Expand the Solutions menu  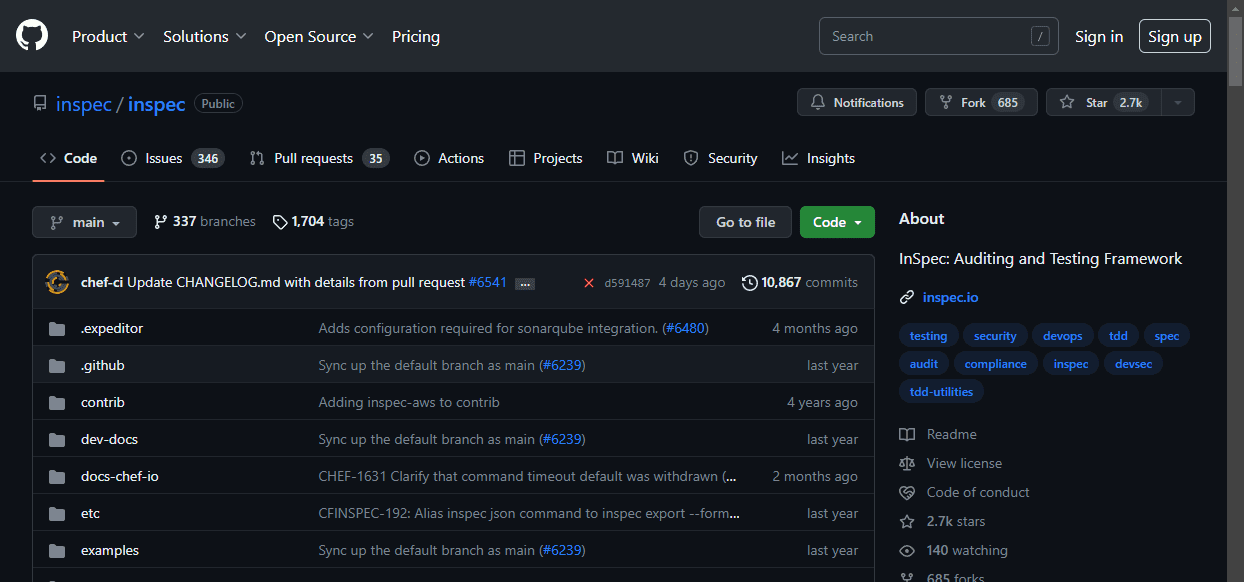[x=205, y=36]
